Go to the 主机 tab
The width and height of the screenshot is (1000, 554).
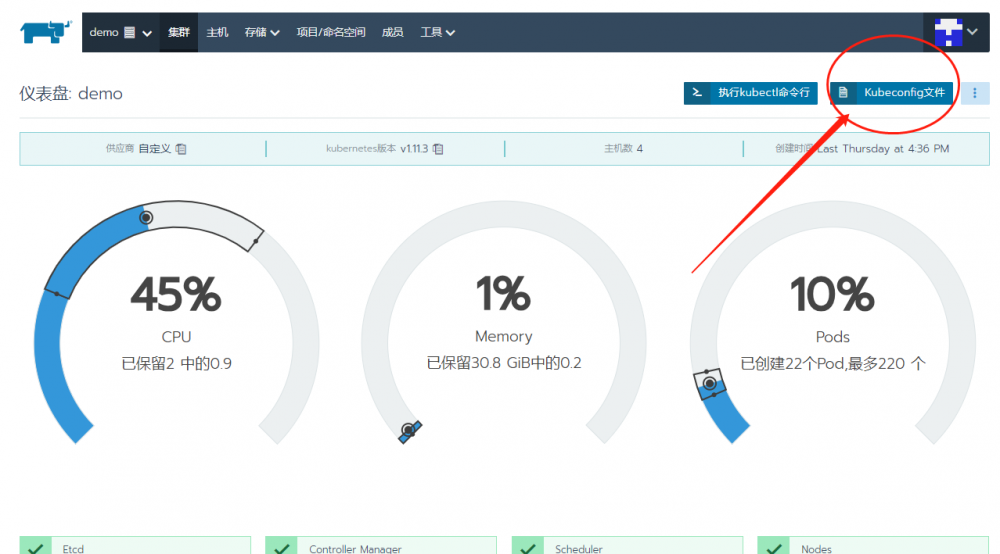pos(217,33)
